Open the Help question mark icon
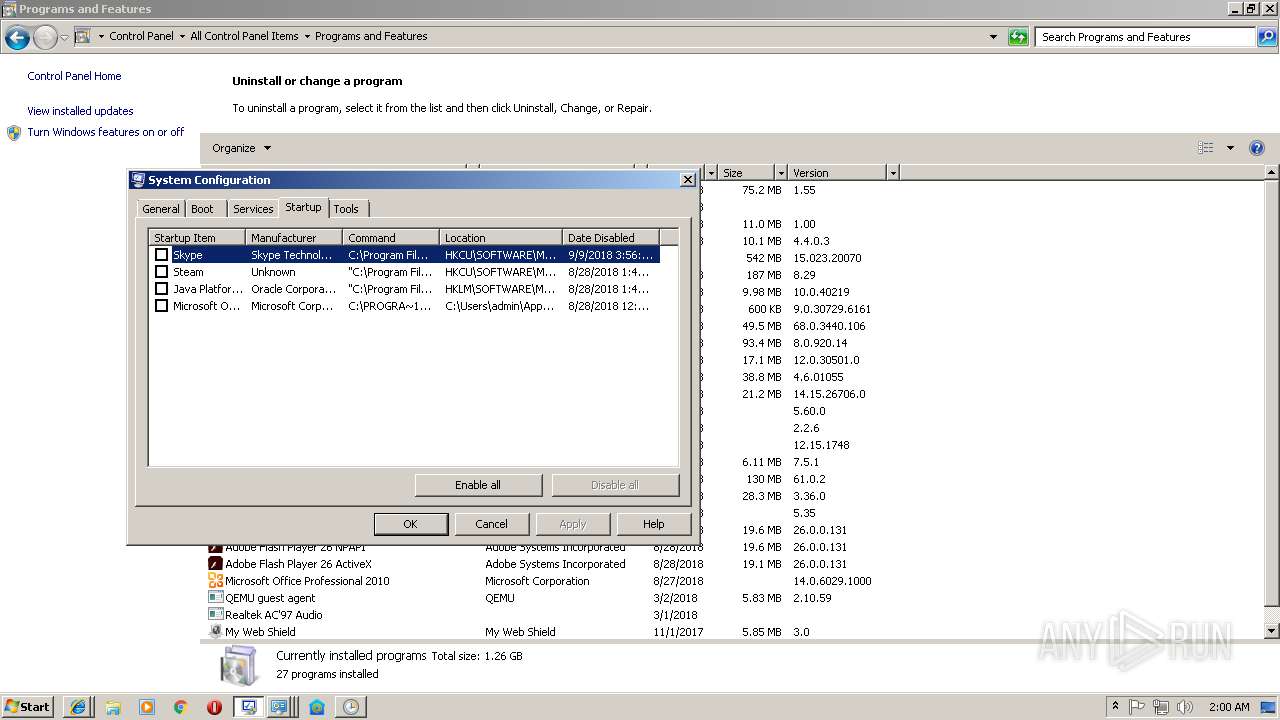This screenshot has height=720, width=1280. pyautogui.click(x=1257, y=148)
